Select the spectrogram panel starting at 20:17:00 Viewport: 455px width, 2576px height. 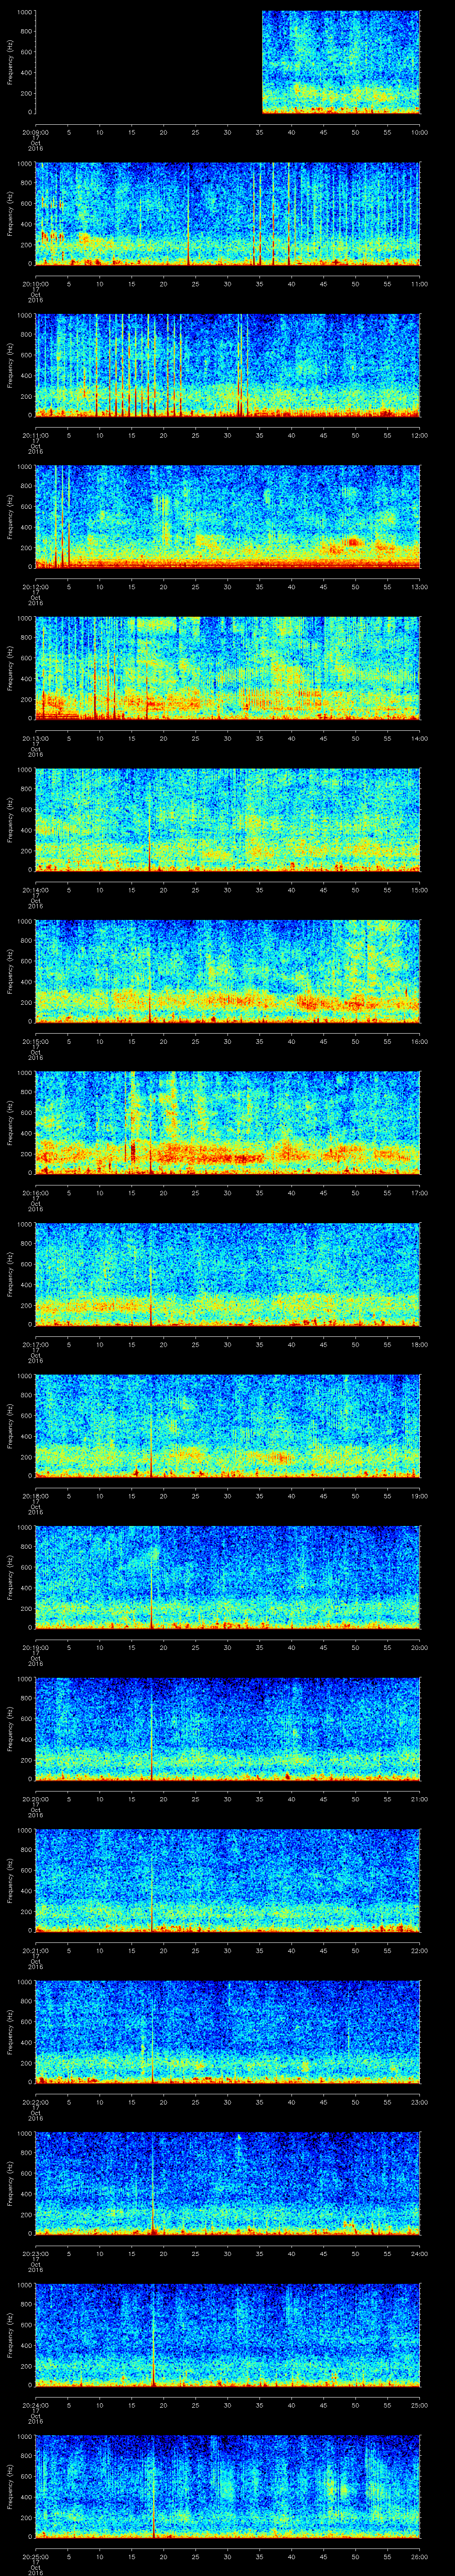228,1275
